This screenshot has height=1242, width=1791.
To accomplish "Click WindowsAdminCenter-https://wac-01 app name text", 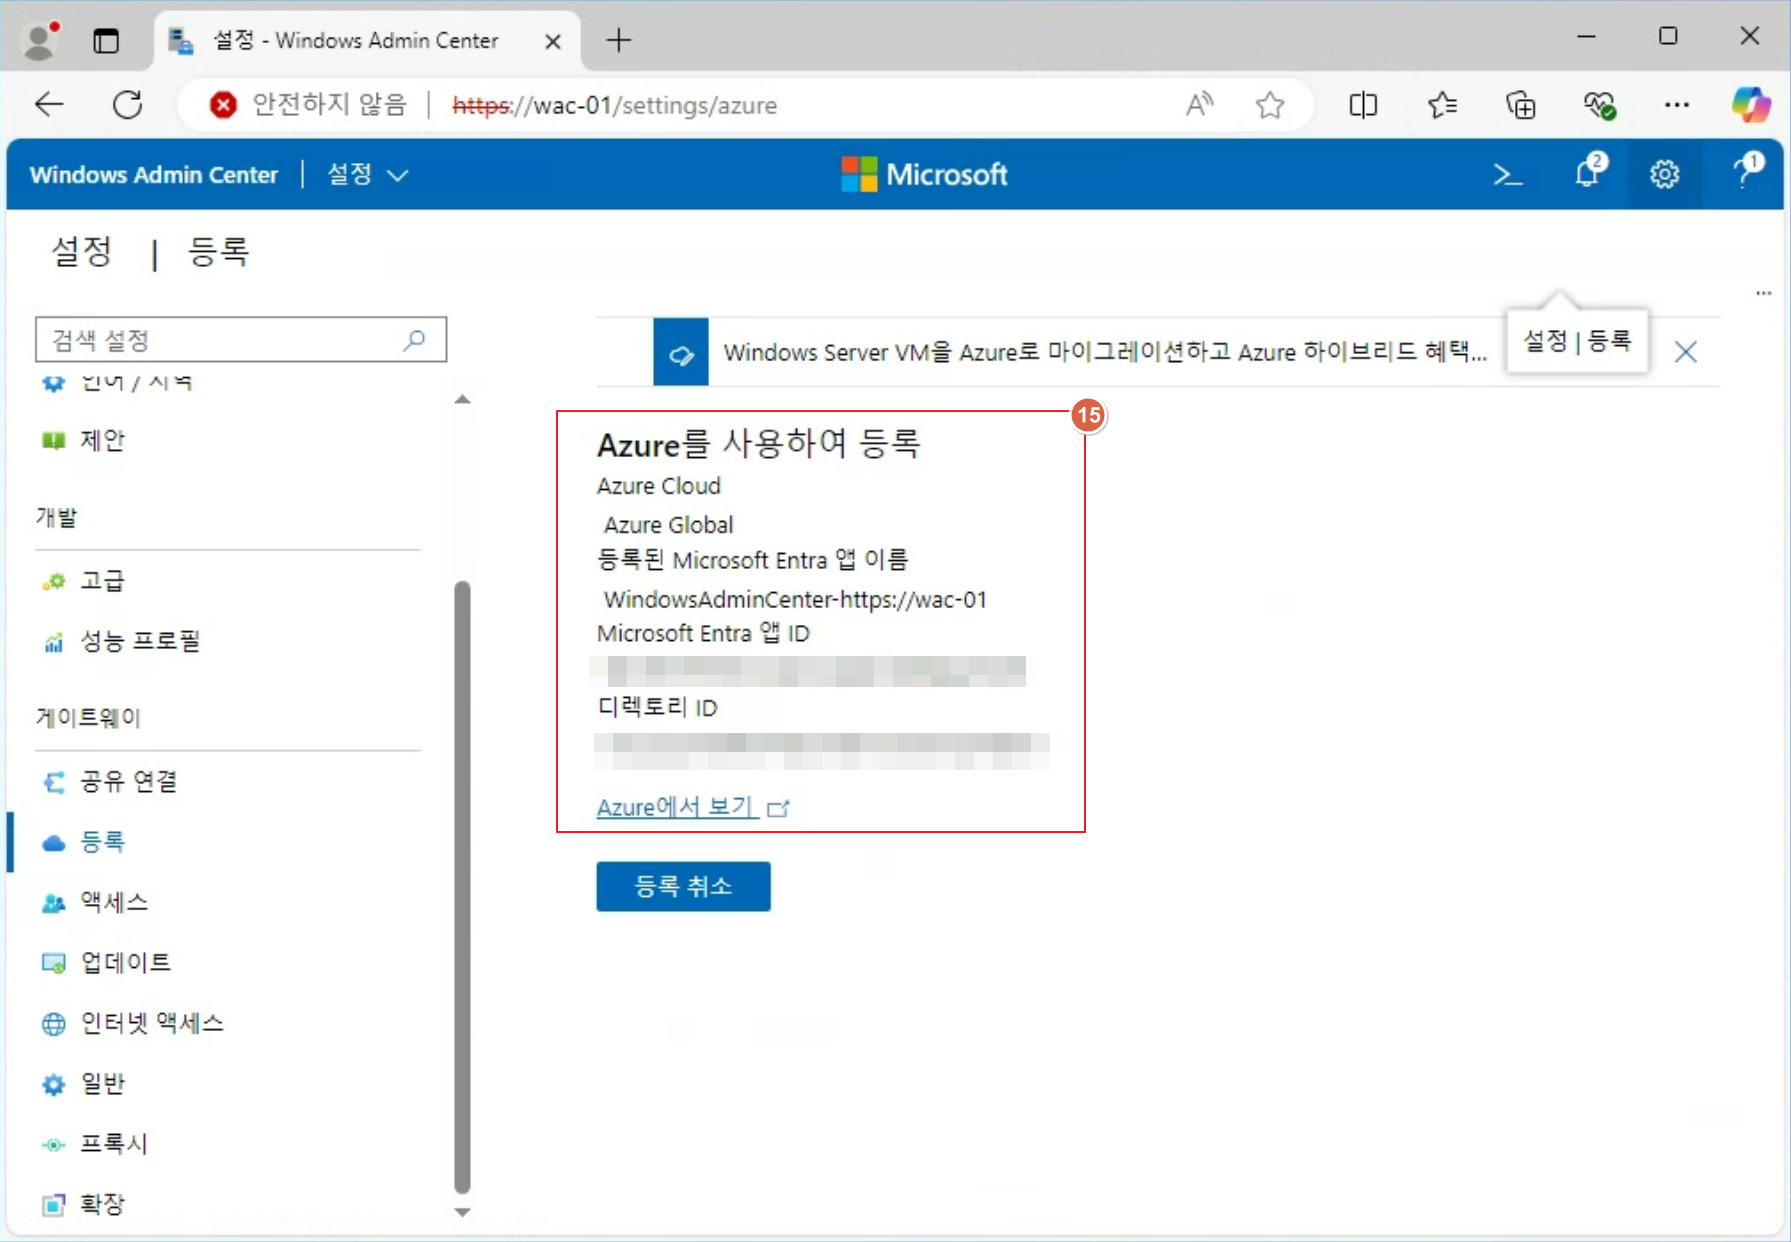I will (795, 600).
